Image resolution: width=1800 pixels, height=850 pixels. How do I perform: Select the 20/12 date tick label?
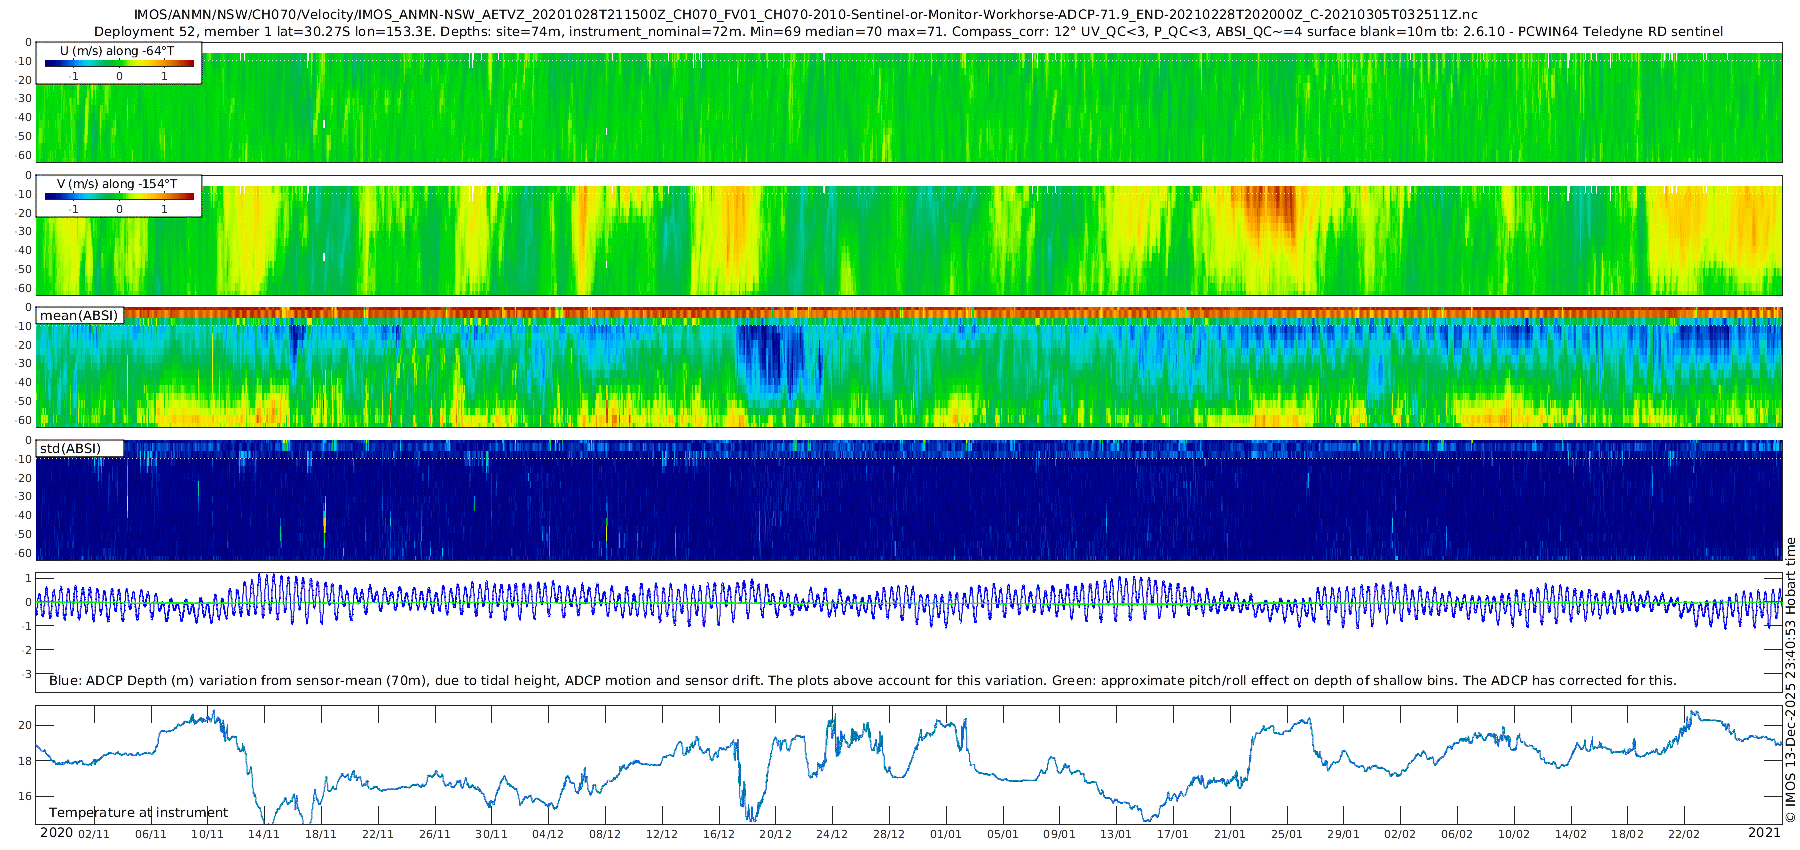(775, 834)
